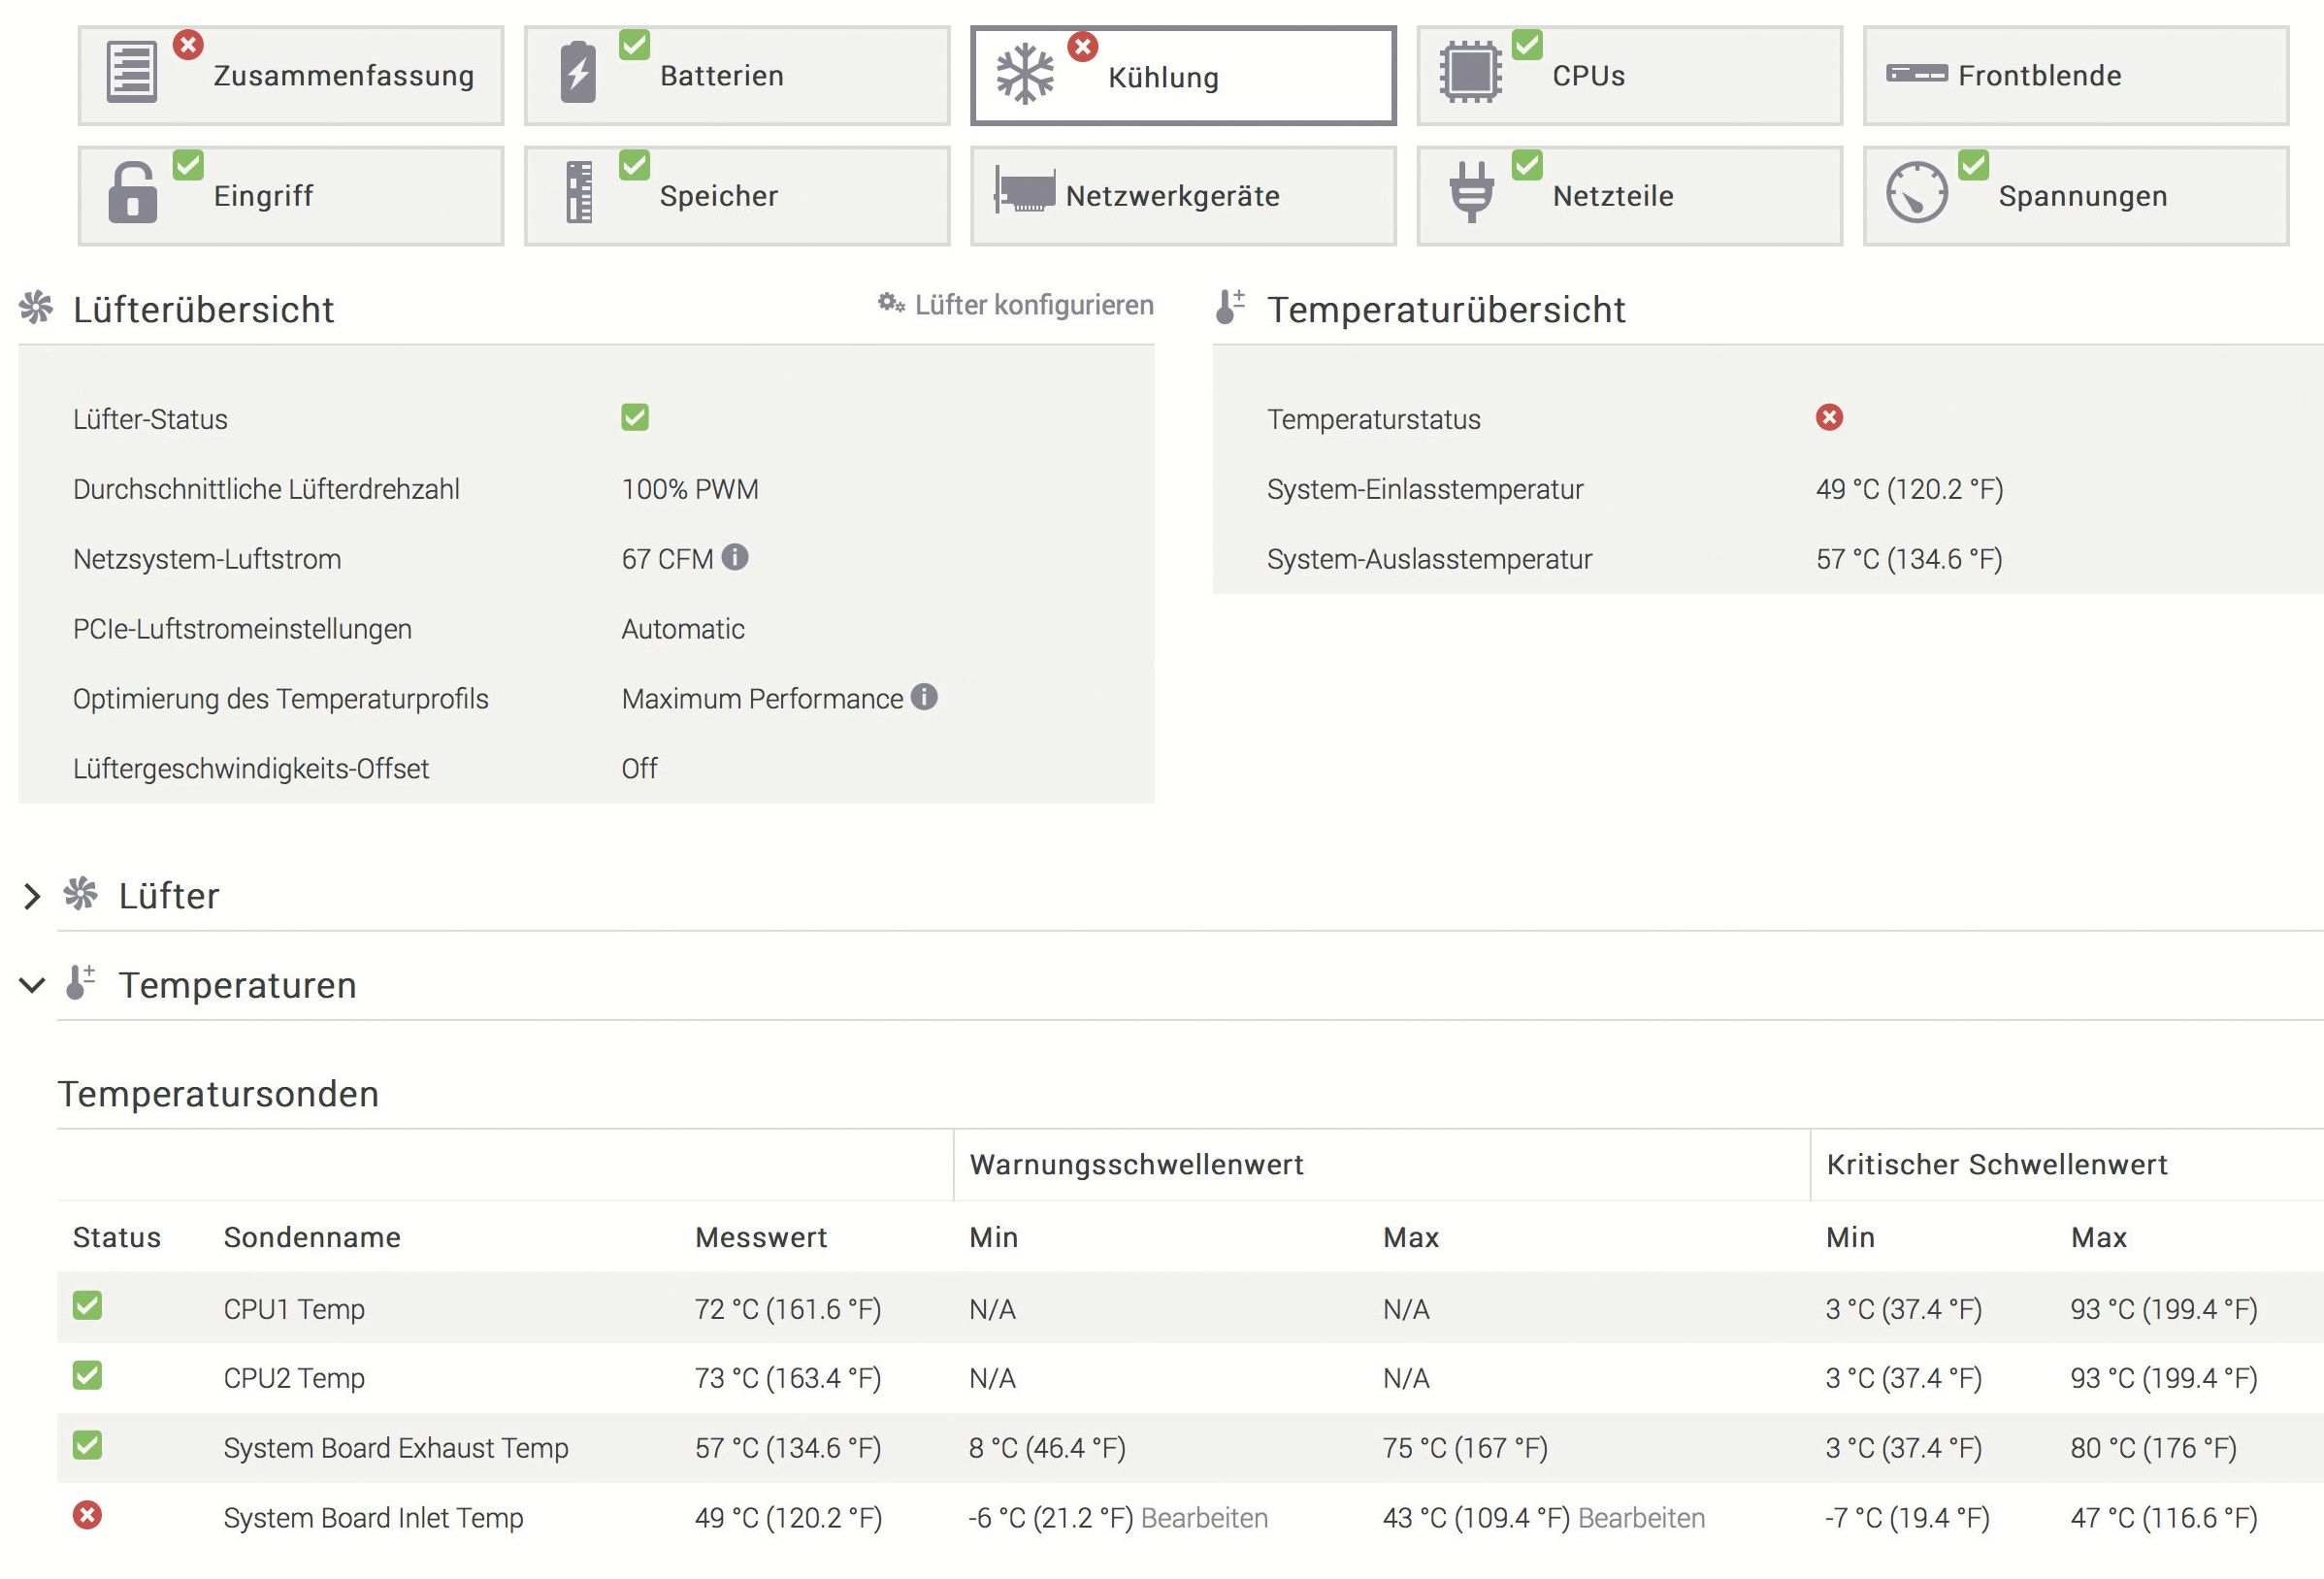2324x1579 pixels.
Task: Click the CPU chip icon
Action: pyautogui.click(x=1470, y=72)
